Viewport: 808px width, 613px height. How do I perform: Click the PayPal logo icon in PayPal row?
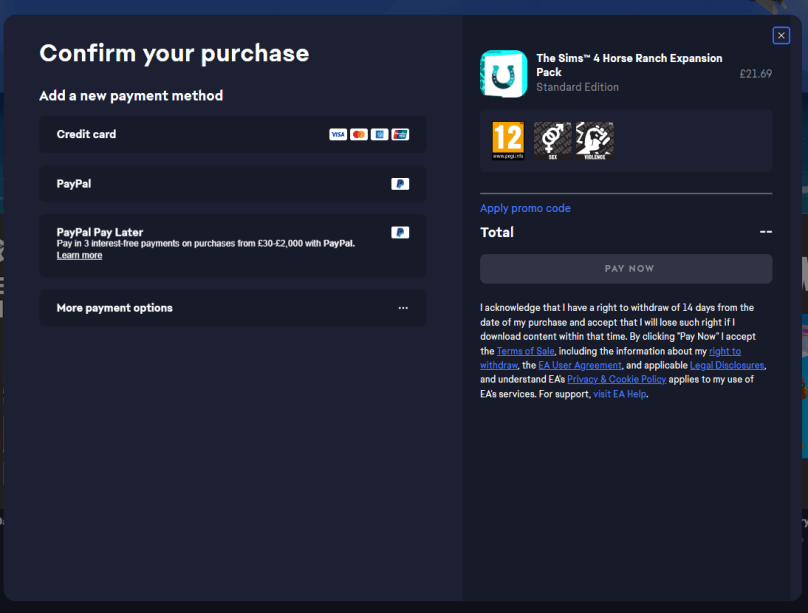pos(400,184)
